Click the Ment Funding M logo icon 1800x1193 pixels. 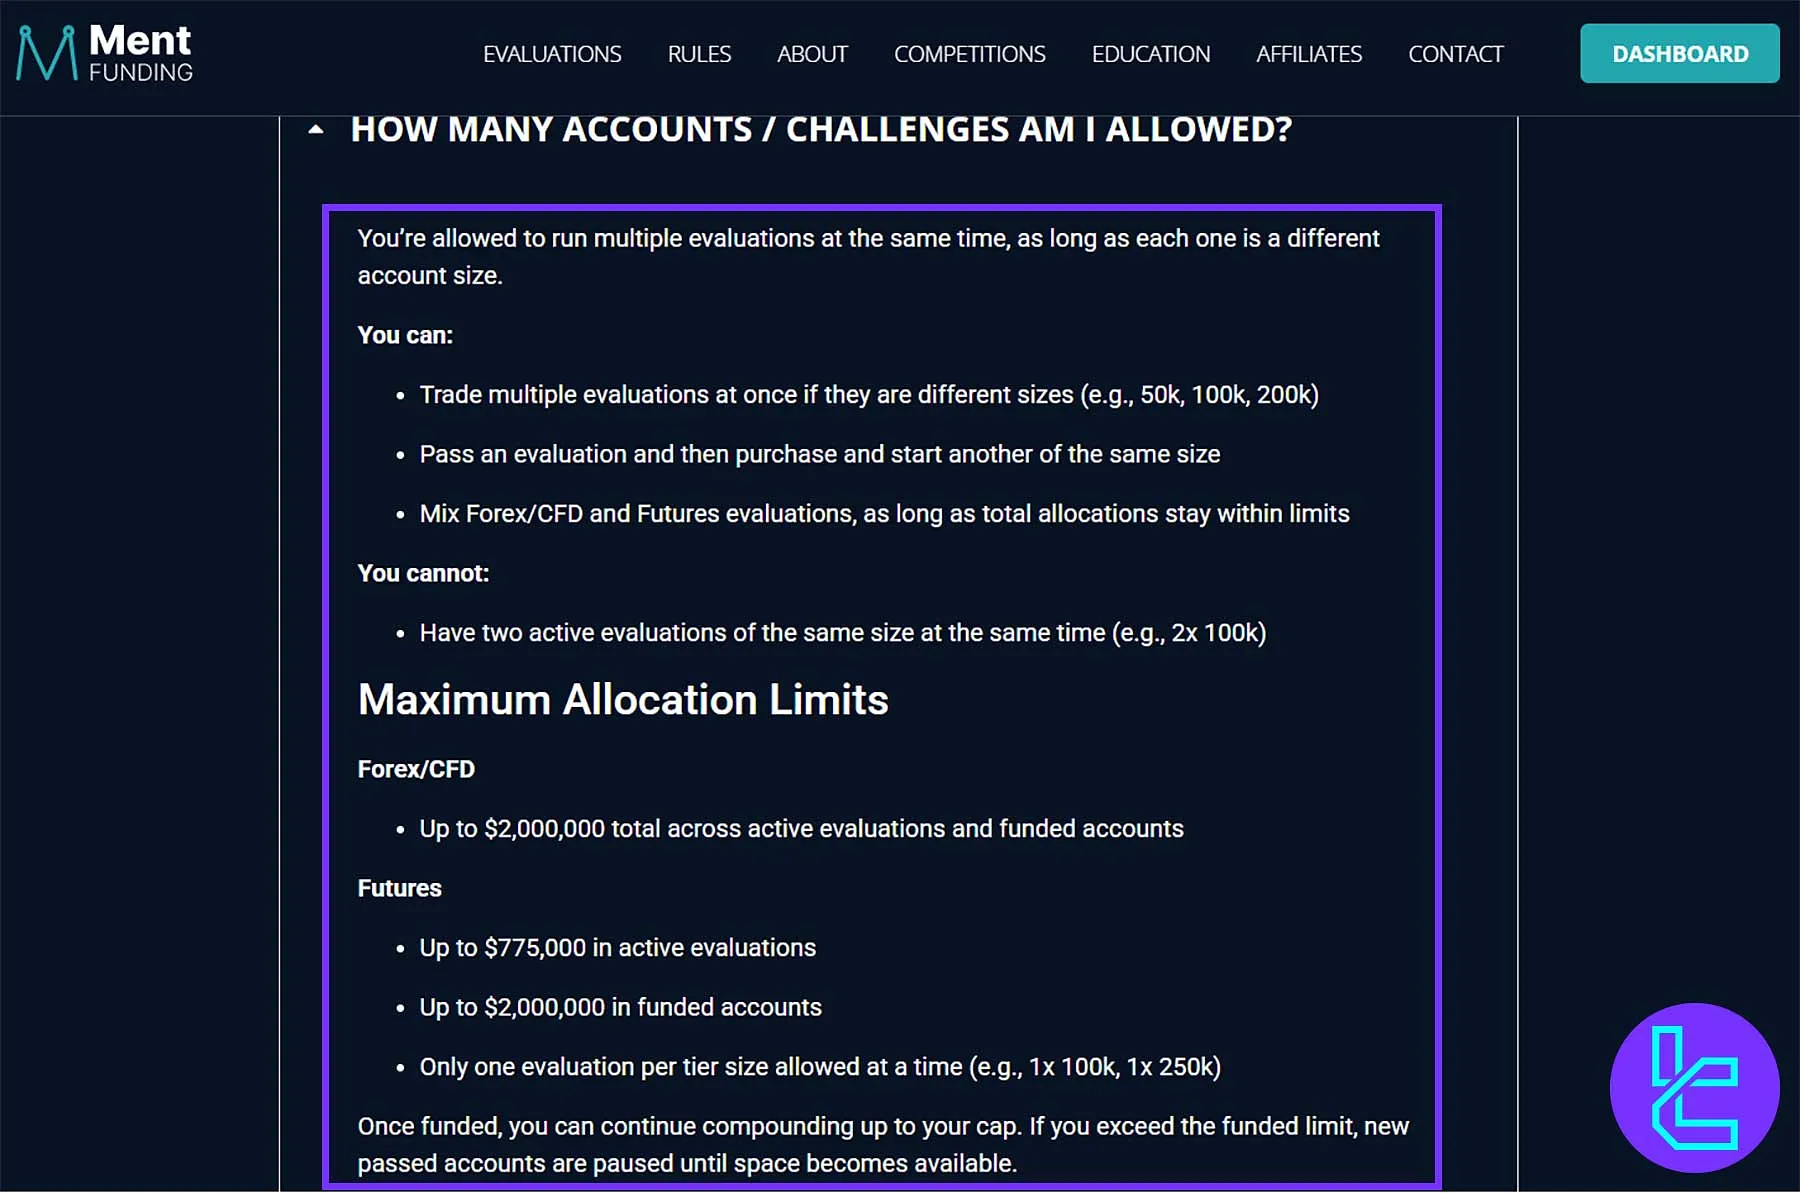click(46, 54)
